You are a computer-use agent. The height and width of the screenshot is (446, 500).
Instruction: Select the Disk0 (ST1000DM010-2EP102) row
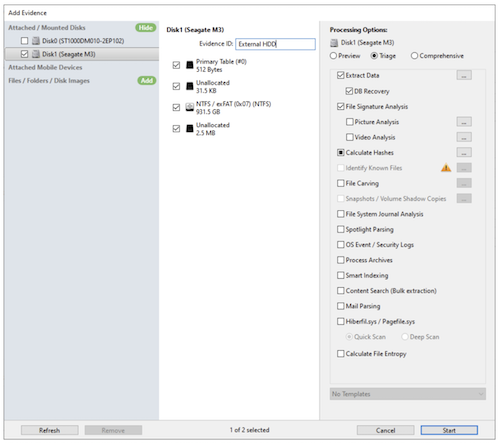point(82,41)
